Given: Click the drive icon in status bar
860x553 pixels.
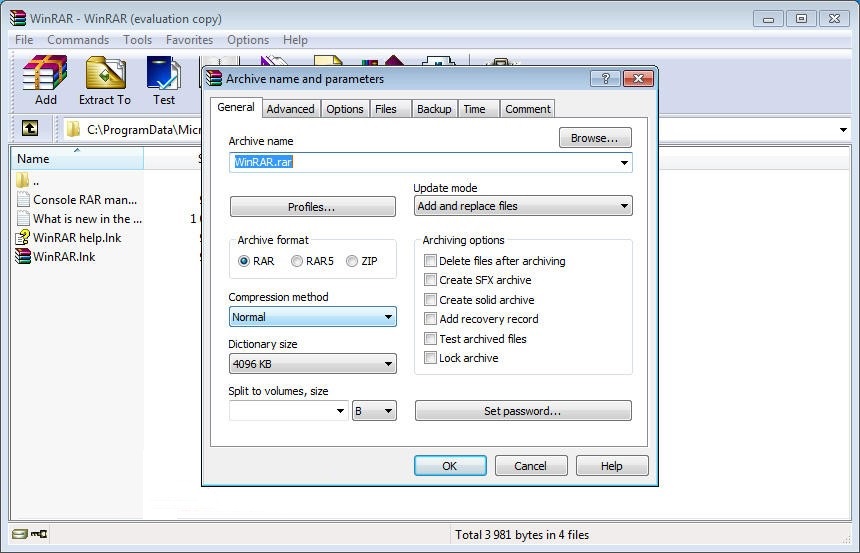Looking at the screenshot, I should [x=19, y=534].
